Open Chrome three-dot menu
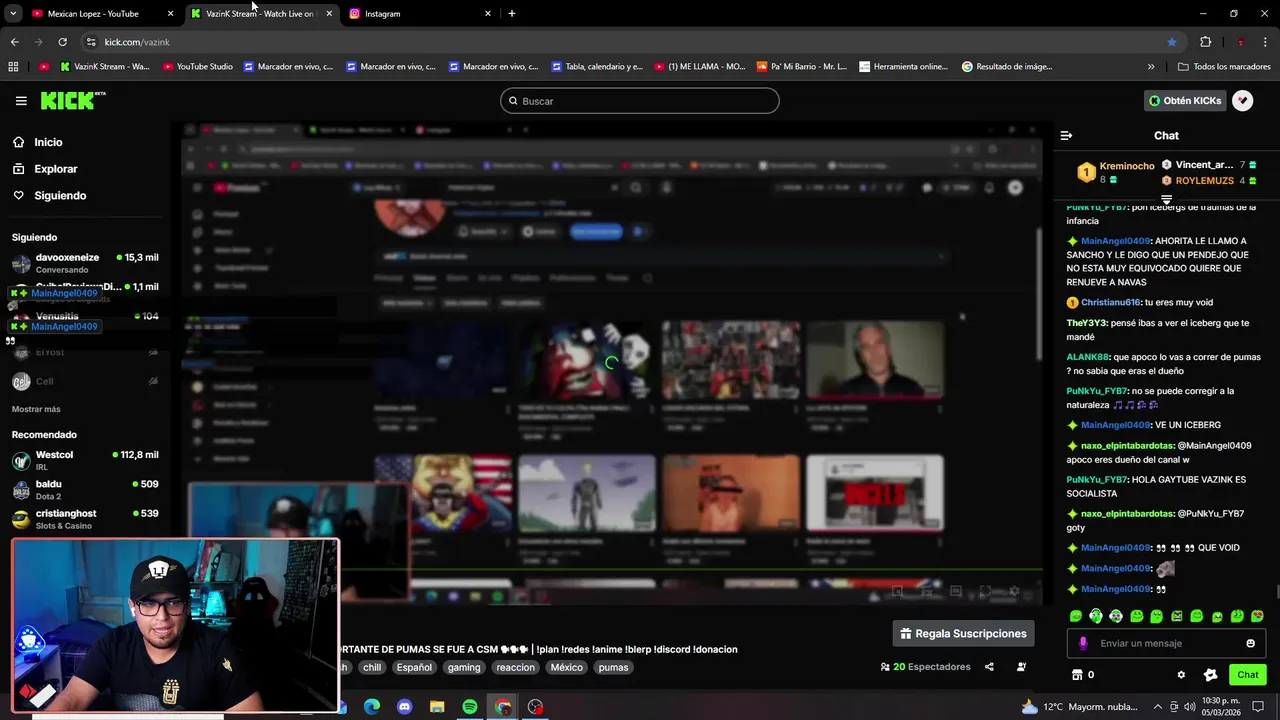 (x=1266, y=42)
